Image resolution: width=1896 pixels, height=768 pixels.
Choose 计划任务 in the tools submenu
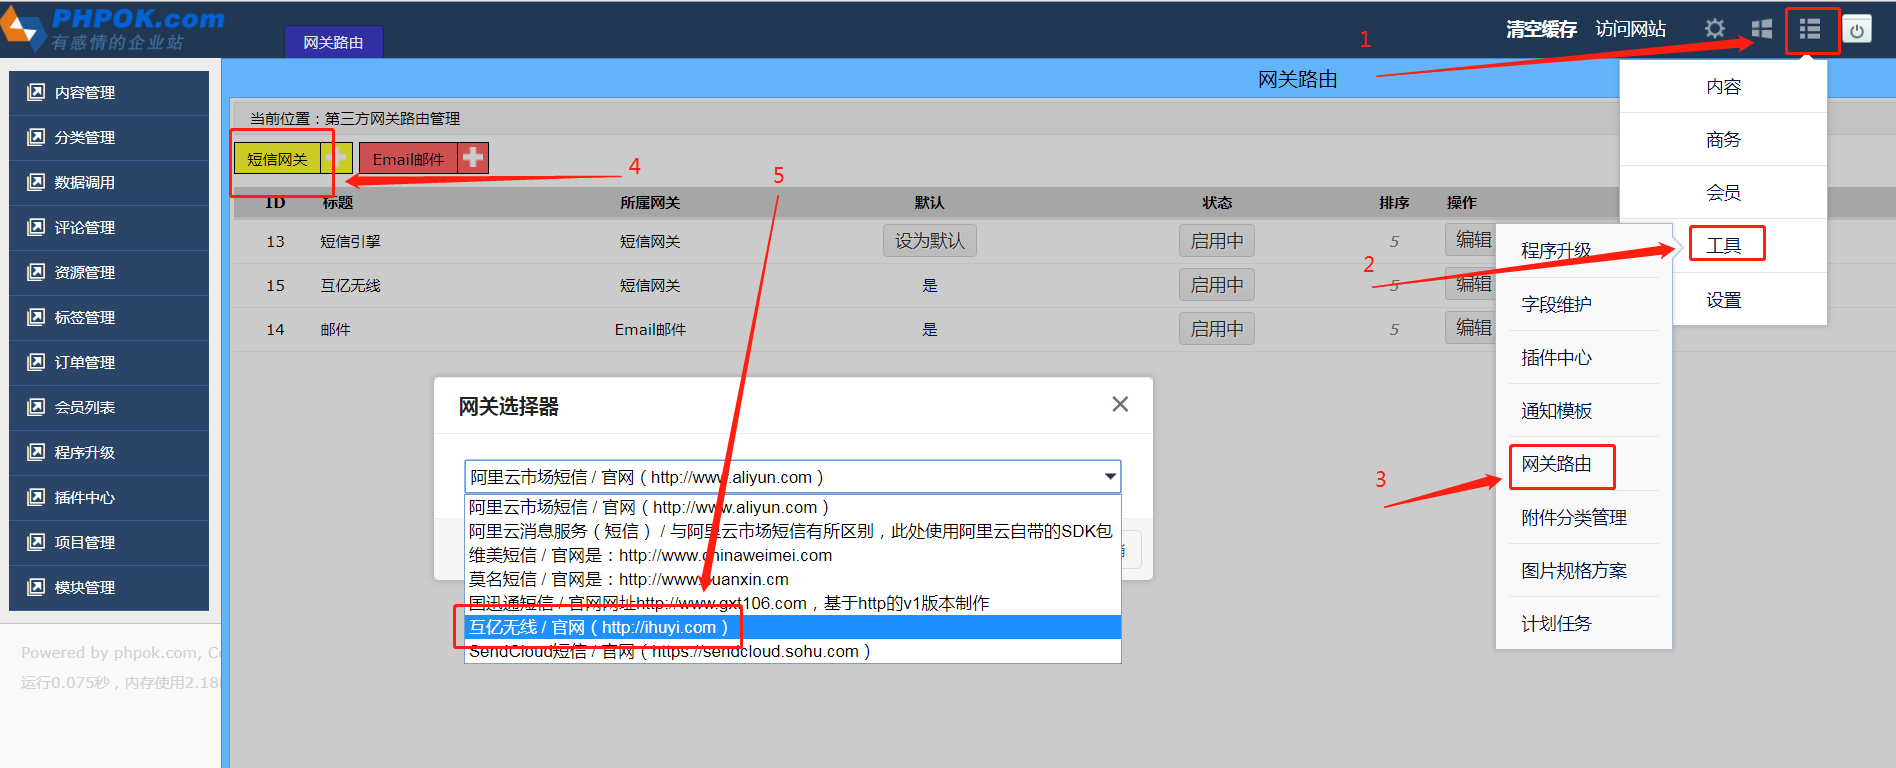[1556, 624]
